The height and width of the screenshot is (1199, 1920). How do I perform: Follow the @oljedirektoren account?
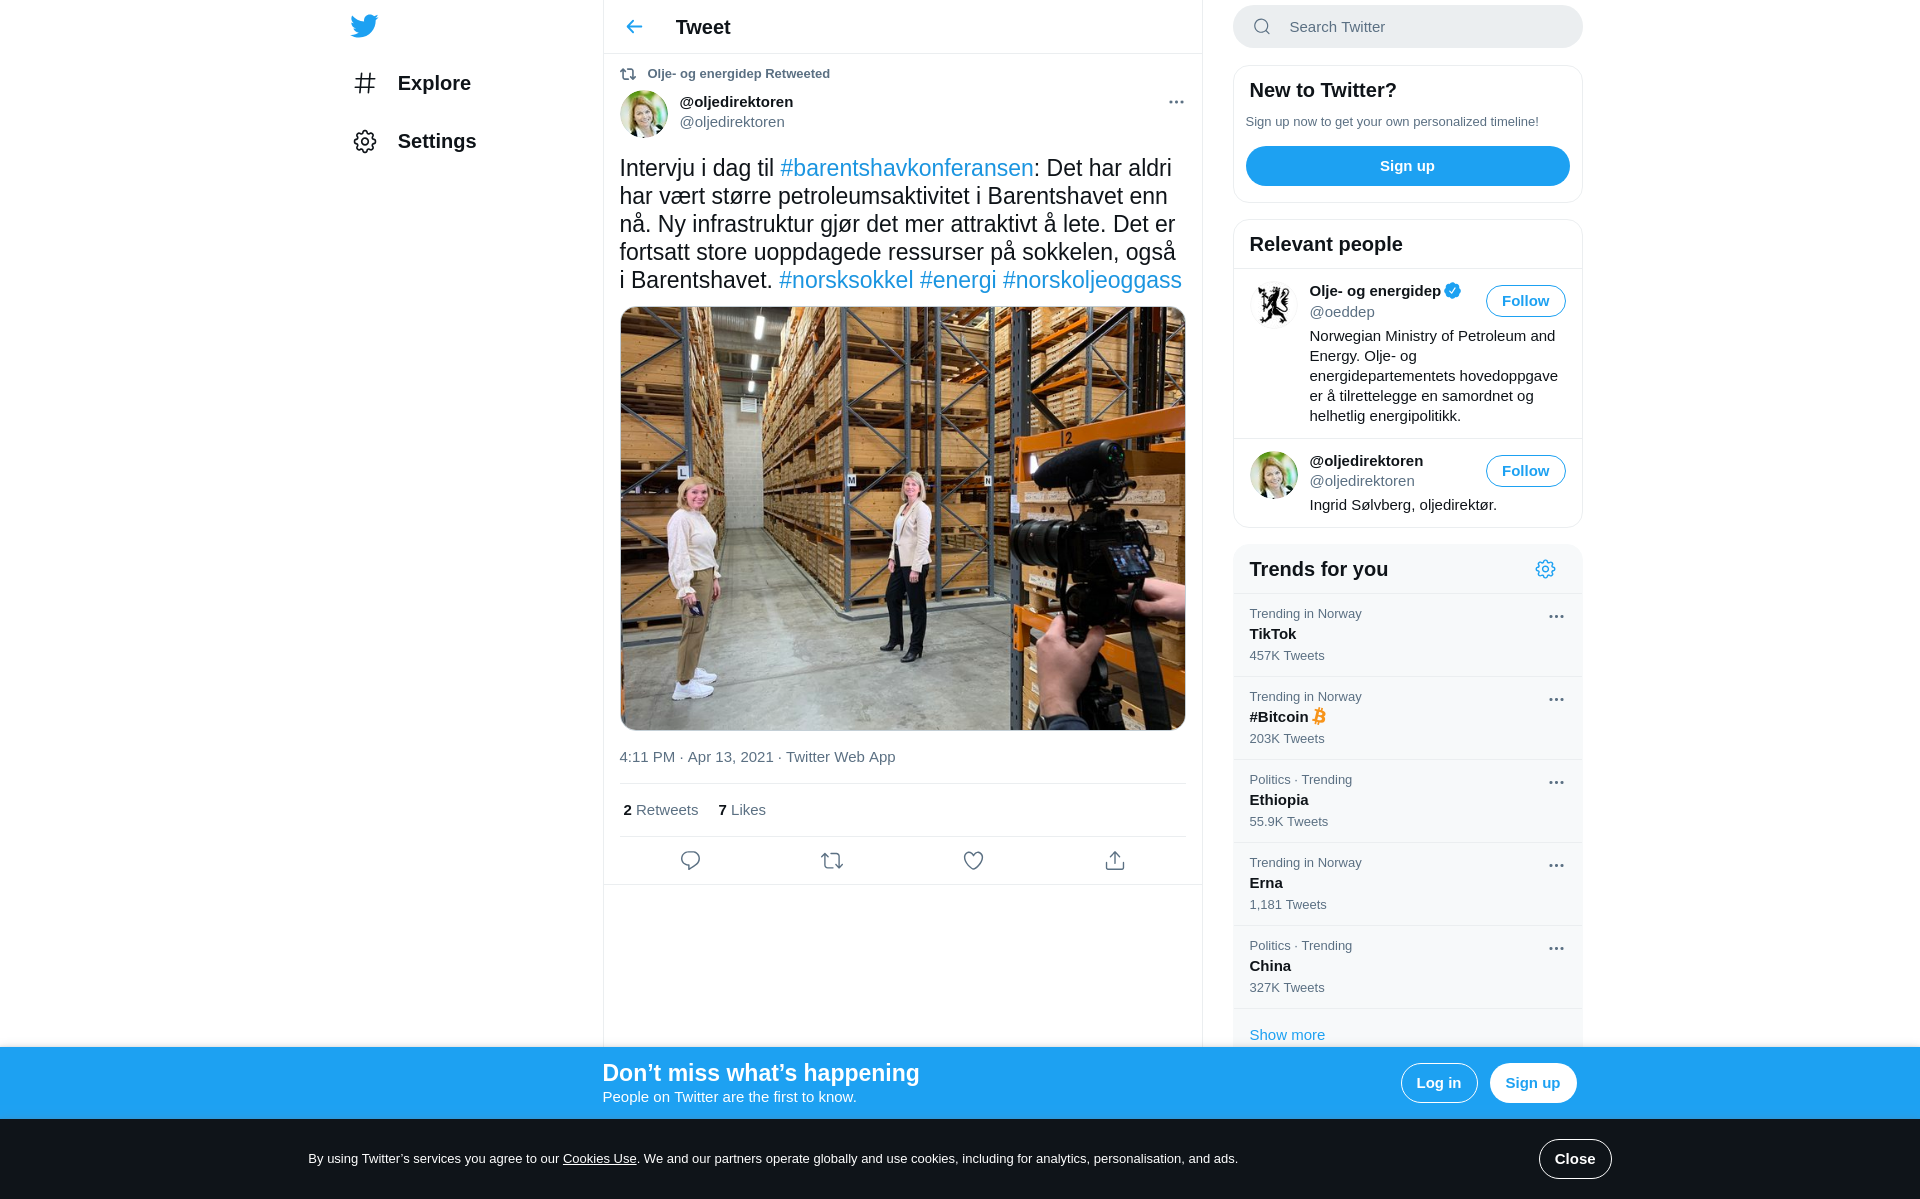[1525, 471]
